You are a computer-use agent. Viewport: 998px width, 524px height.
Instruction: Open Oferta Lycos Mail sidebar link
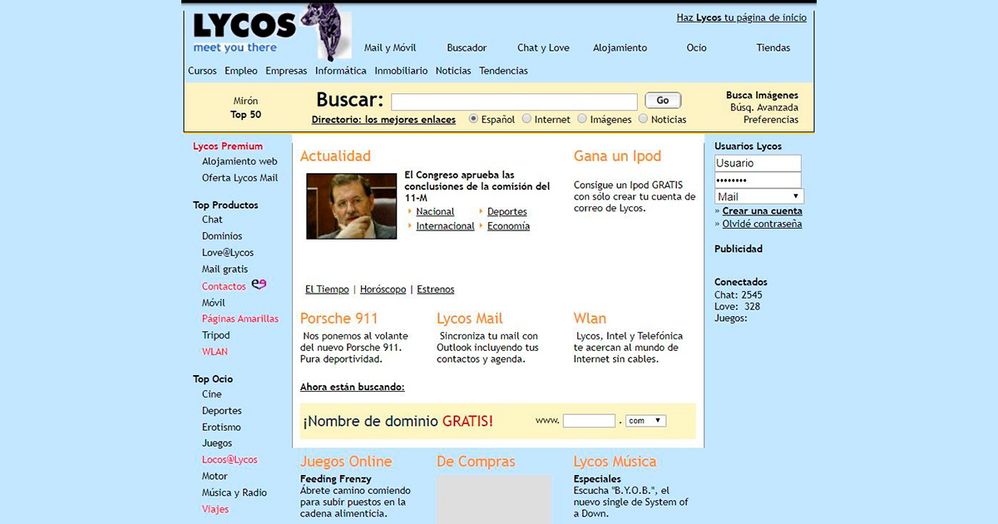pos(240,178)
